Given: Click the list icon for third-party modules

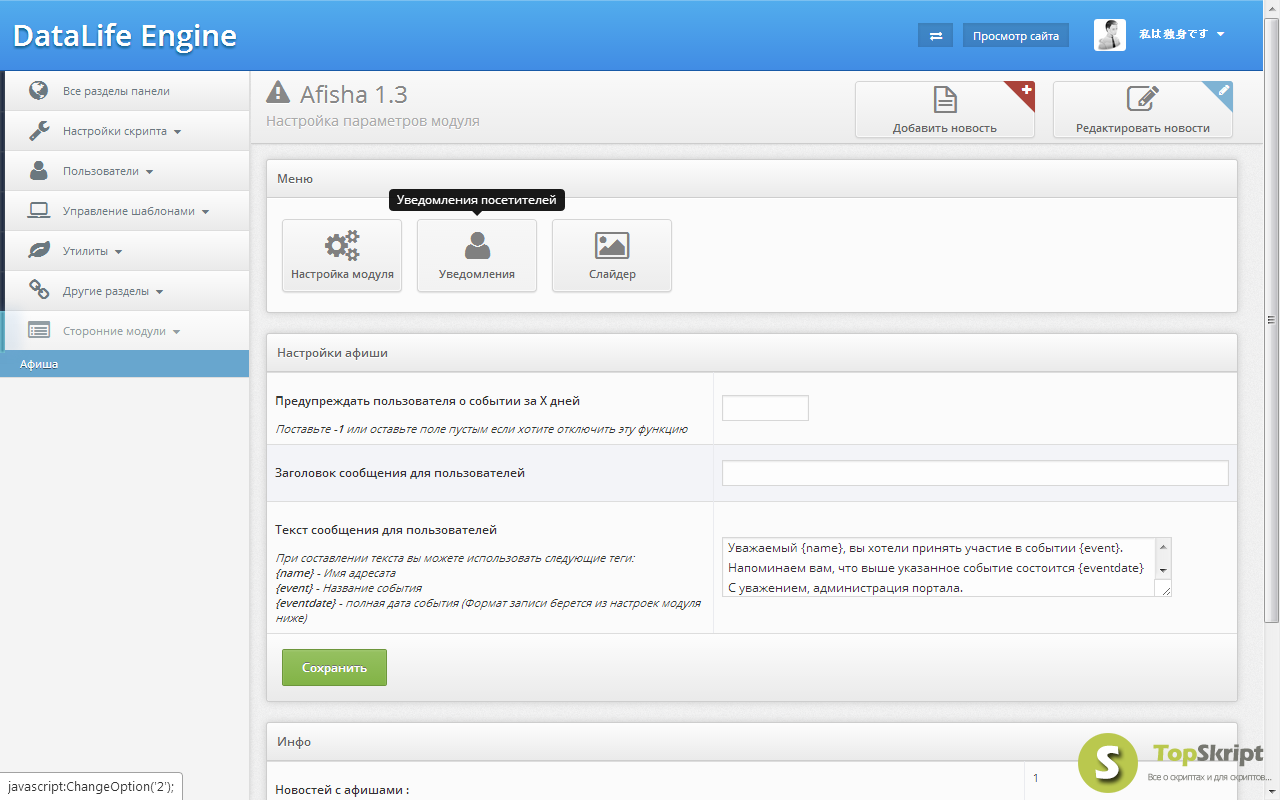Looking at the screenshot, I should click(x=39, y=330).
